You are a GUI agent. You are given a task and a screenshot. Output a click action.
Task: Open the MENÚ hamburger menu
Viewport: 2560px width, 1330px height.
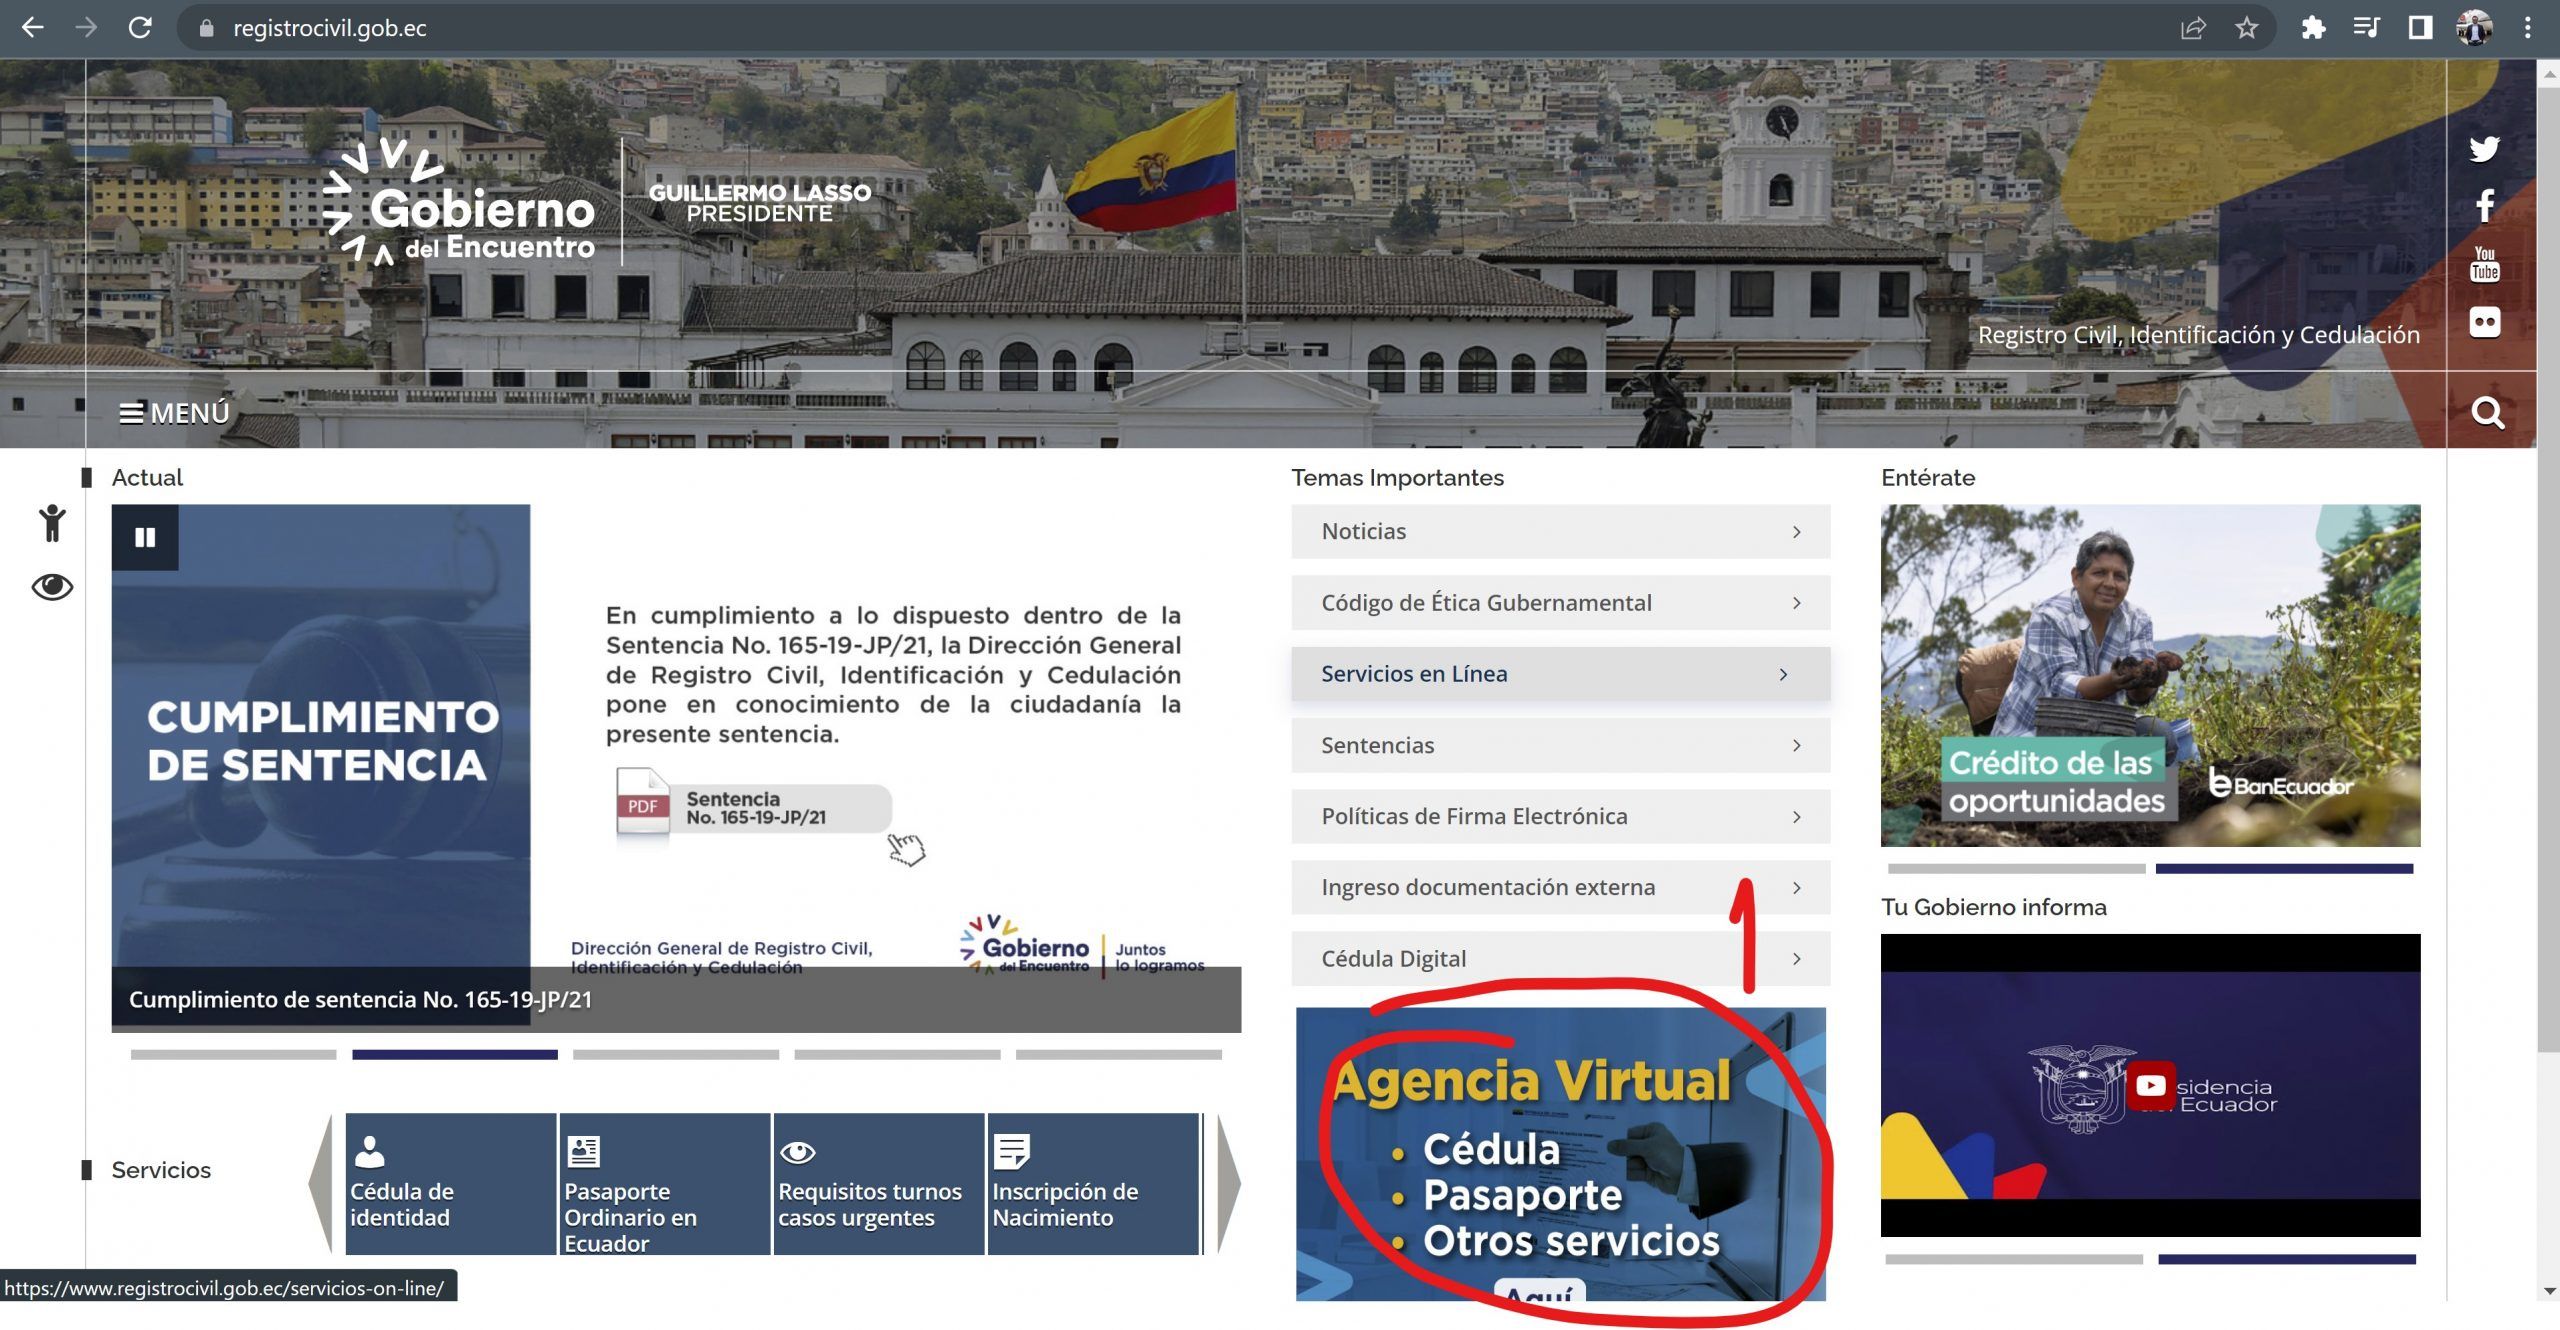point(175,413)
